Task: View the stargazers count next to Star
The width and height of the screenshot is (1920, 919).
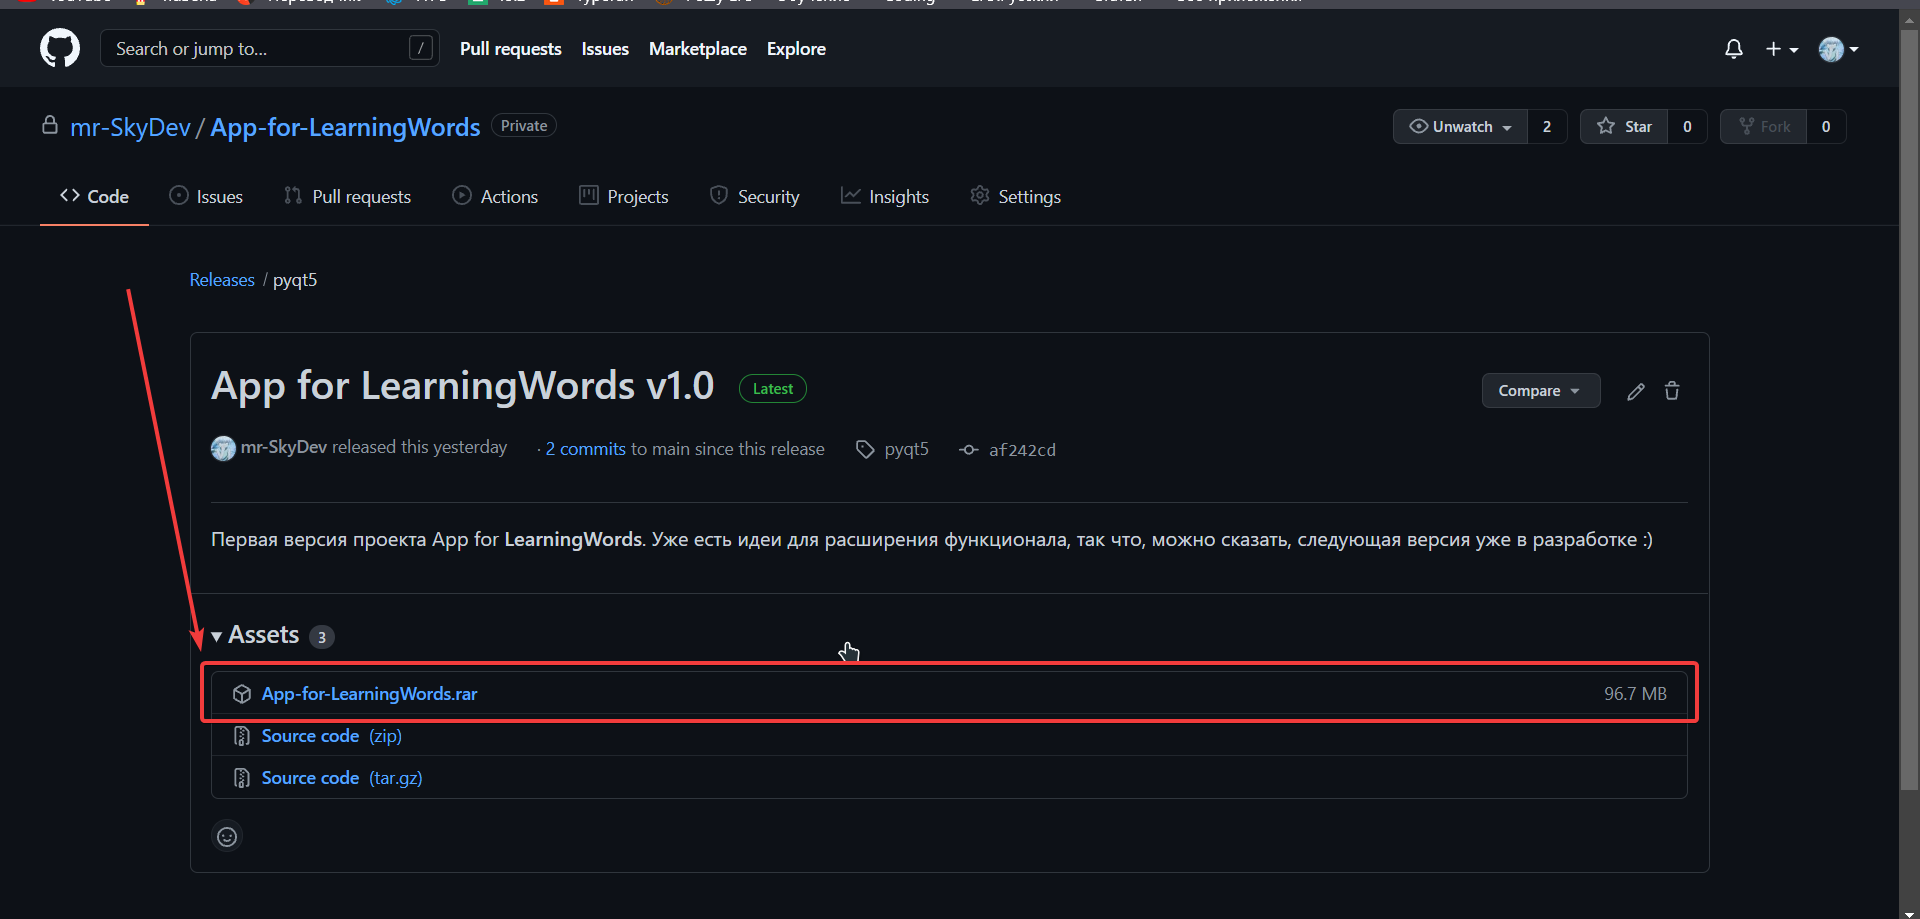Action: [1687, 126]
